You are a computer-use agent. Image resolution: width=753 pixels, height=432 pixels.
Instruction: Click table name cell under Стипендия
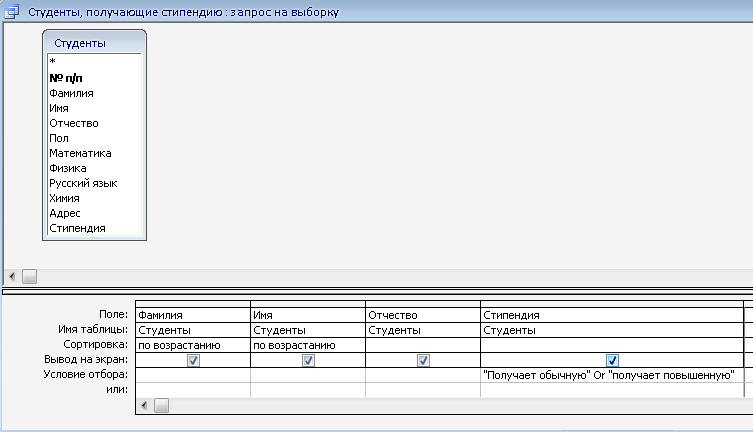click(612, 330)
